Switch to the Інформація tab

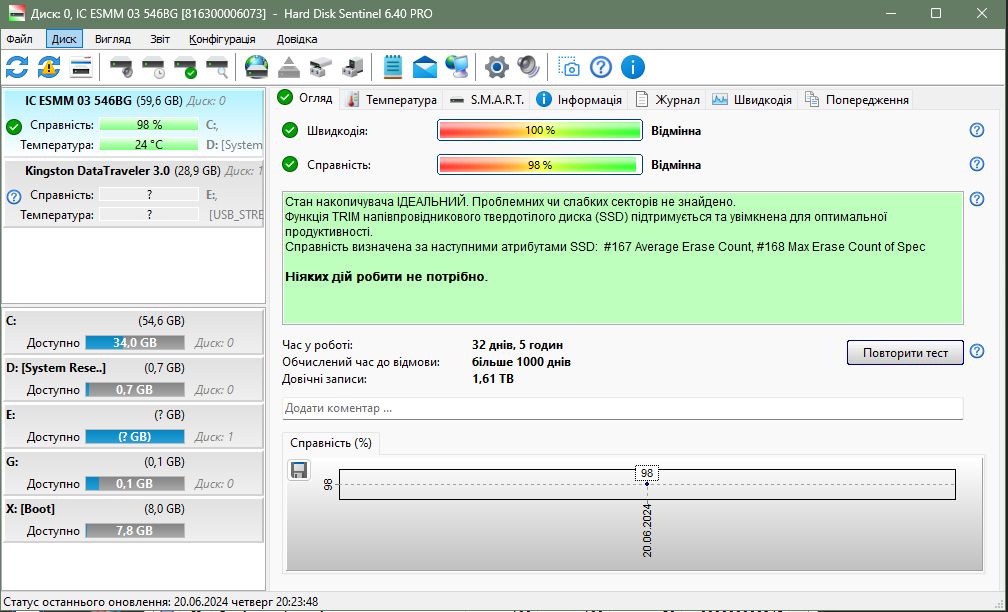click(x=579, y=100)
